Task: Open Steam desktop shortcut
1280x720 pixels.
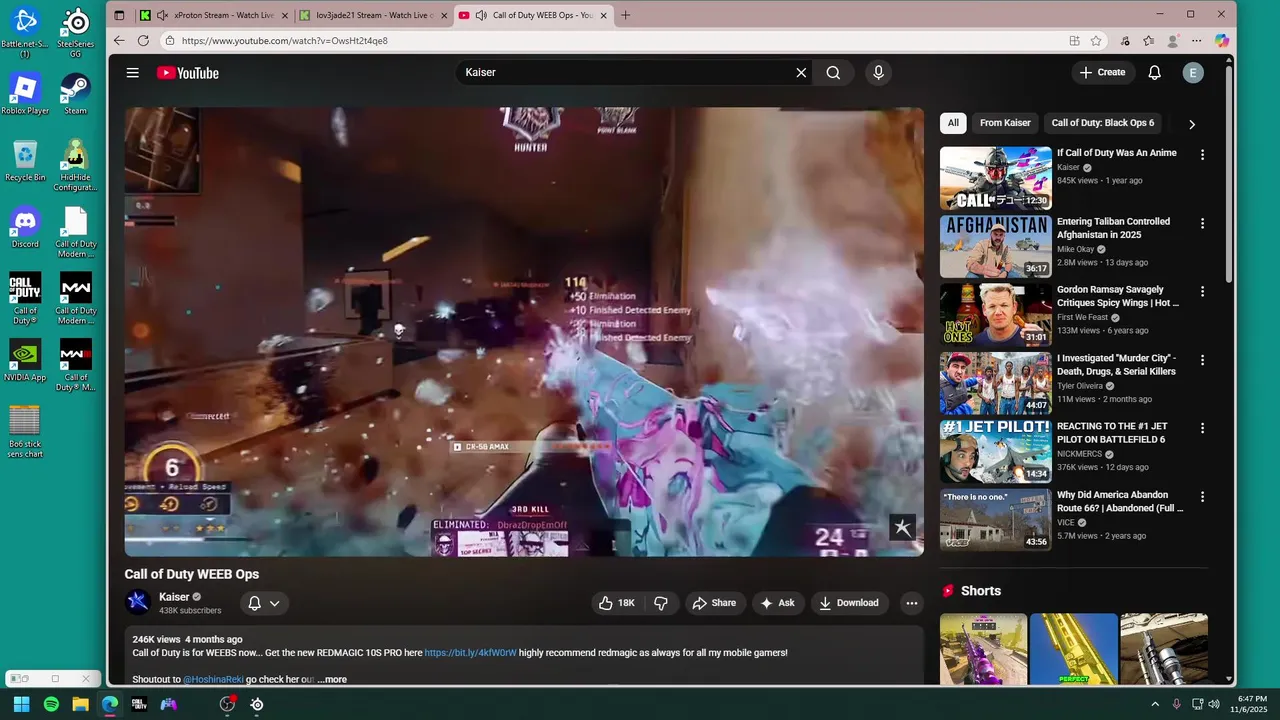Action: click(x=76, y=94)
